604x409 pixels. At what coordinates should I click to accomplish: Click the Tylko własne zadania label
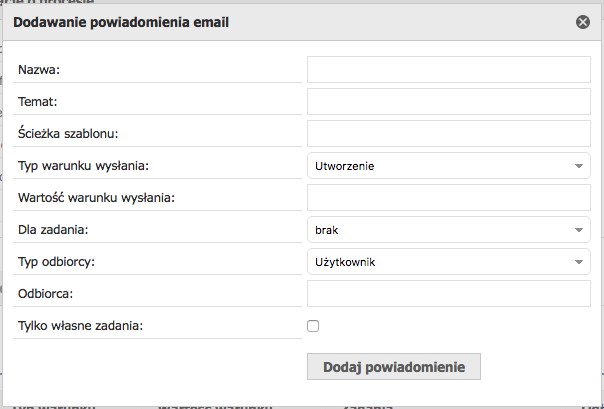tap(80, 326)
